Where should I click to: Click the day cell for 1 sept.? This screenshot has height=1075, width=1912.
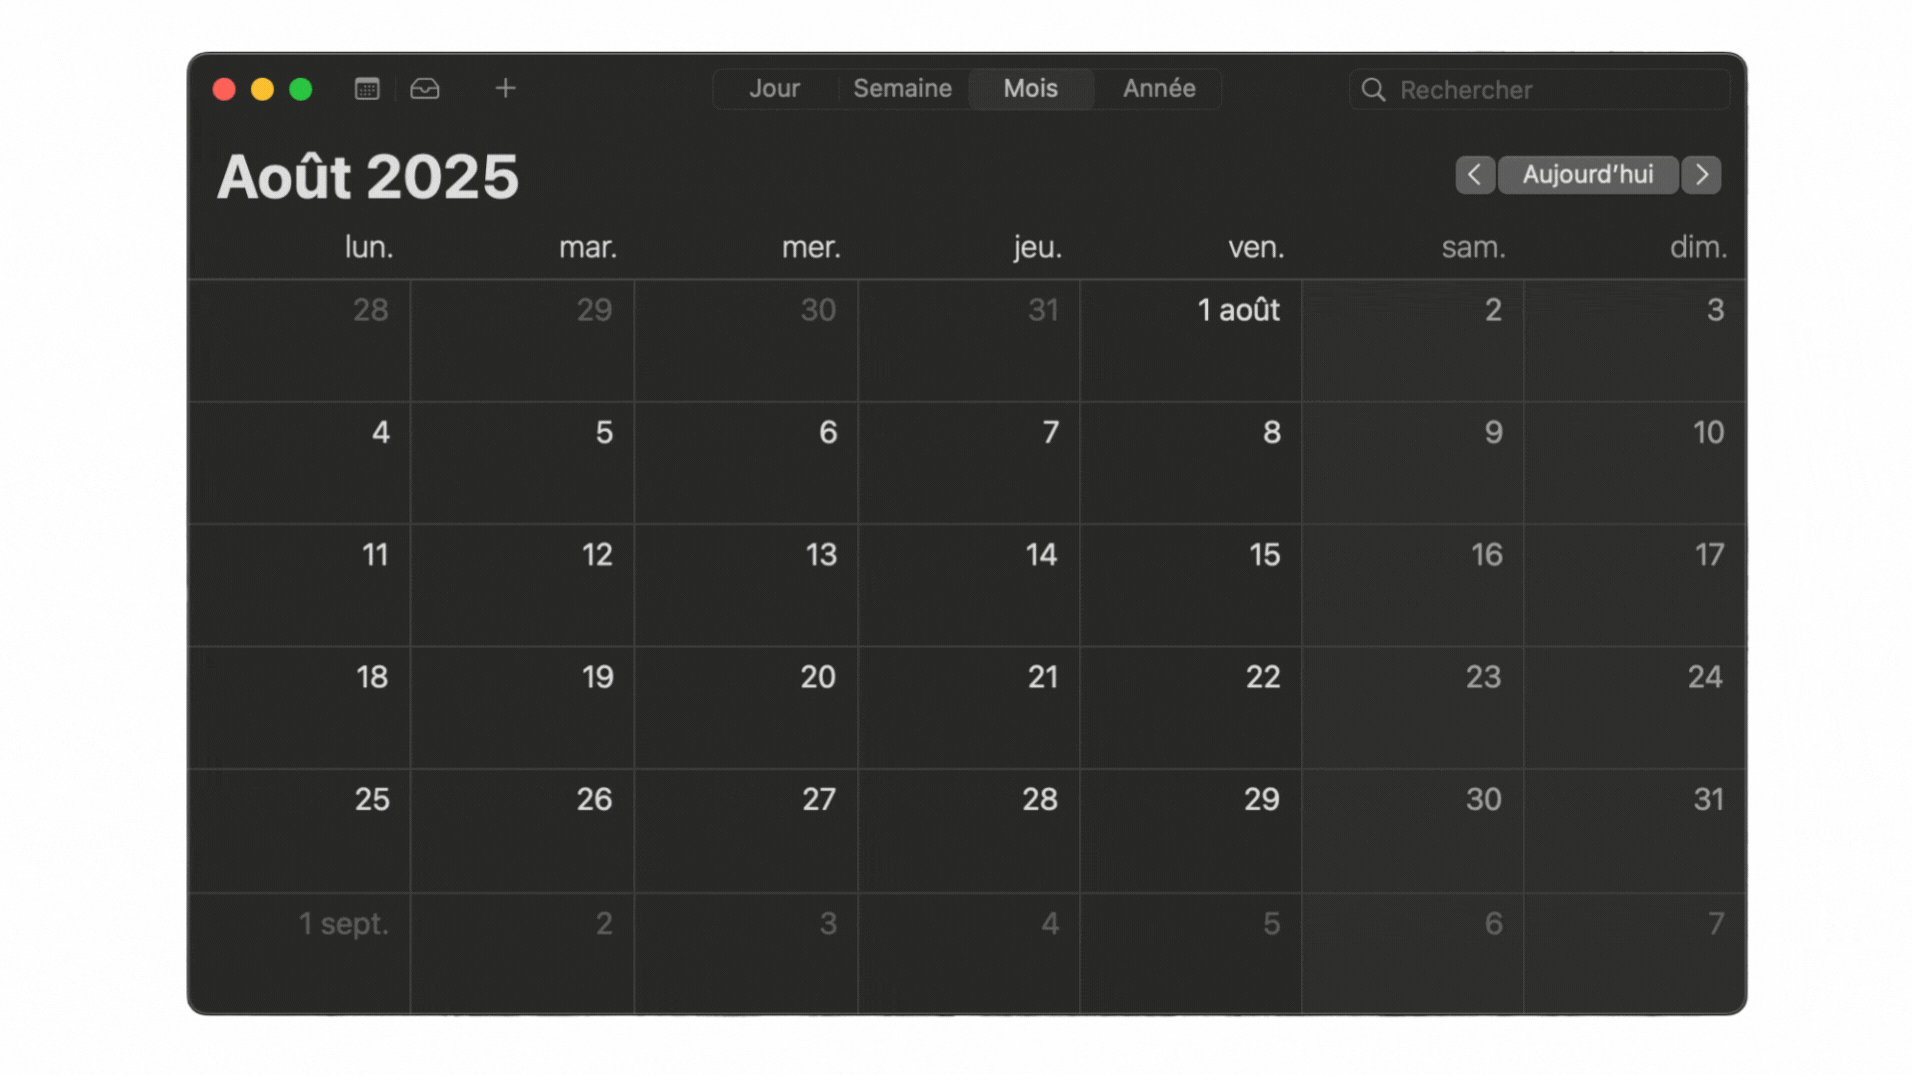click(300, 952)
